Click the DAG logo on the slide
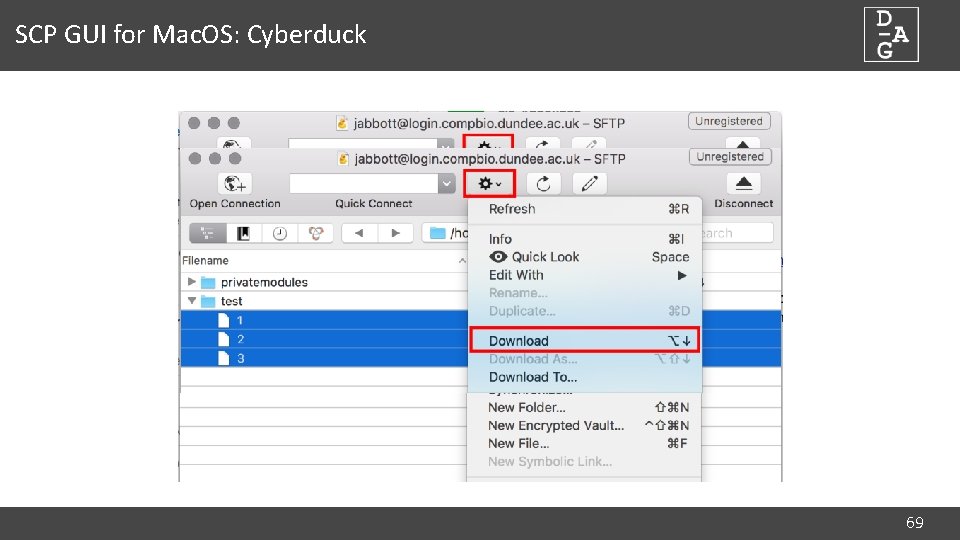960x540 pixels. coord(891,34)
